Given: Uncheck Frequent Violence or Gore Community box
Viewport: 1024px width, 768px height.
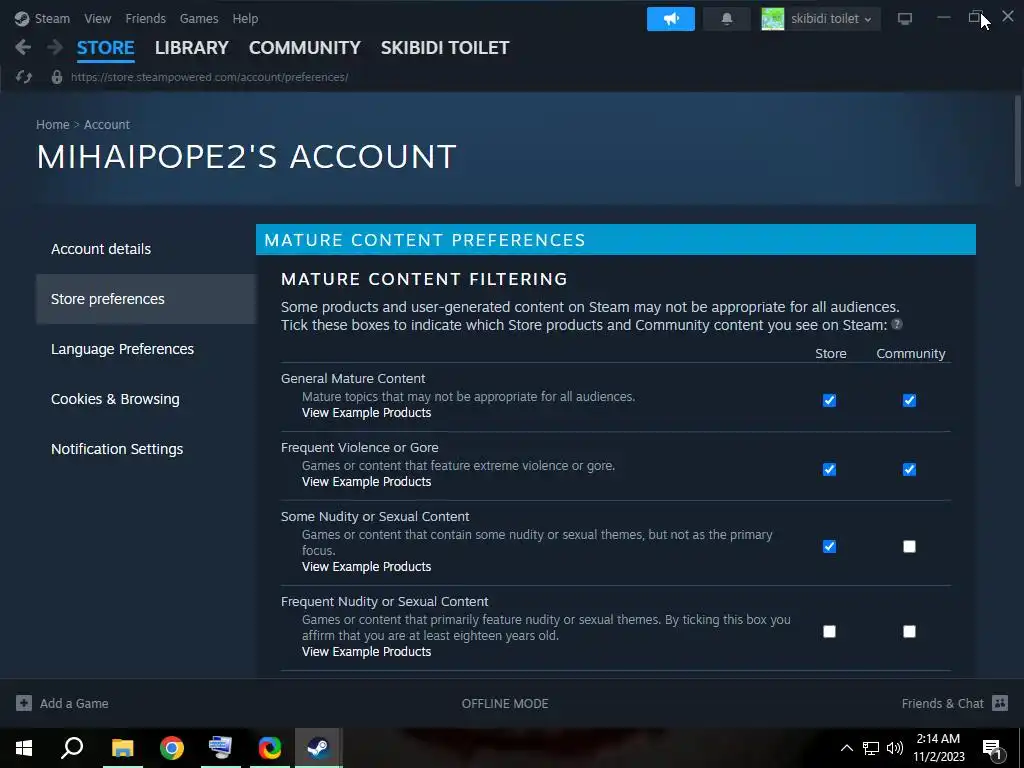Looking at the screenshot, I should tap(909, 470).
